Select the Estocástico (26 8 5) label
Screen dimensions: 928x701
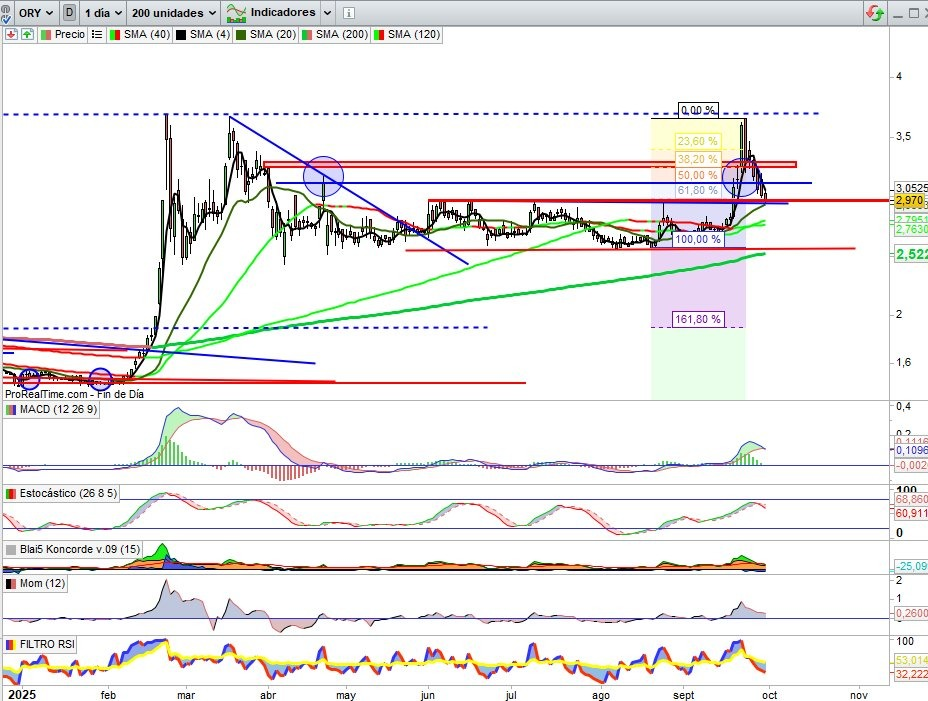click(x=62, y=494)
